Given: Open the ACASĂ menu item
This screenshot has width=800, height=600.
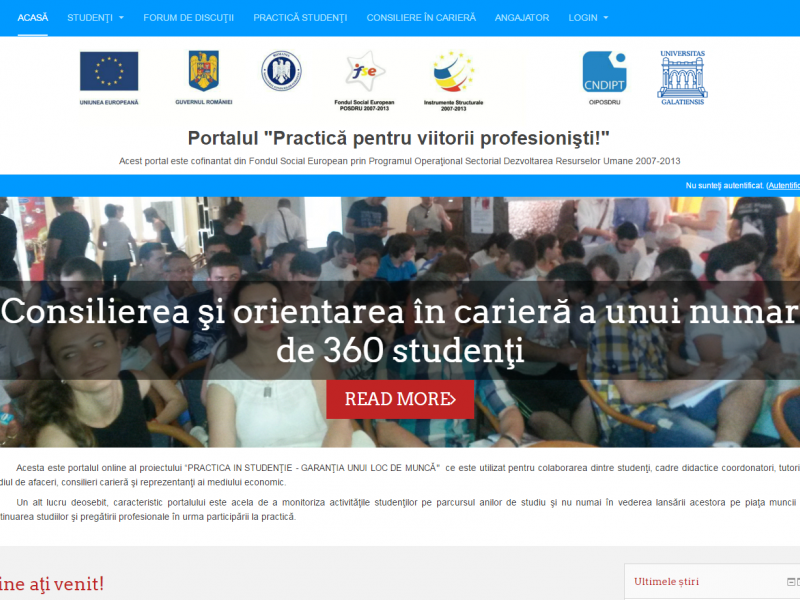Looking at the screenshot, I should click(x=33, y=18).
